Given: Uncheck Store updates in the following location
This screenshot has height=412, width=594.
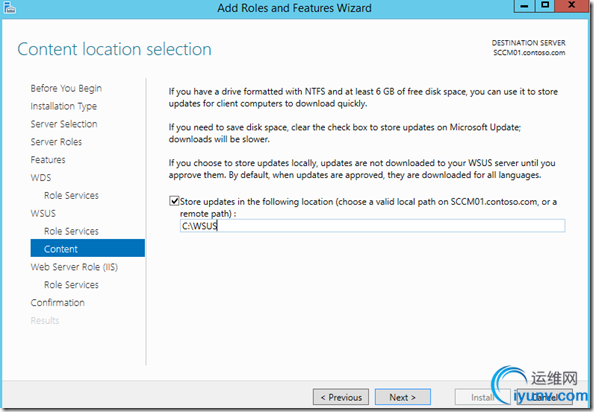Looking at the screenshot, I should click(174, 201).
